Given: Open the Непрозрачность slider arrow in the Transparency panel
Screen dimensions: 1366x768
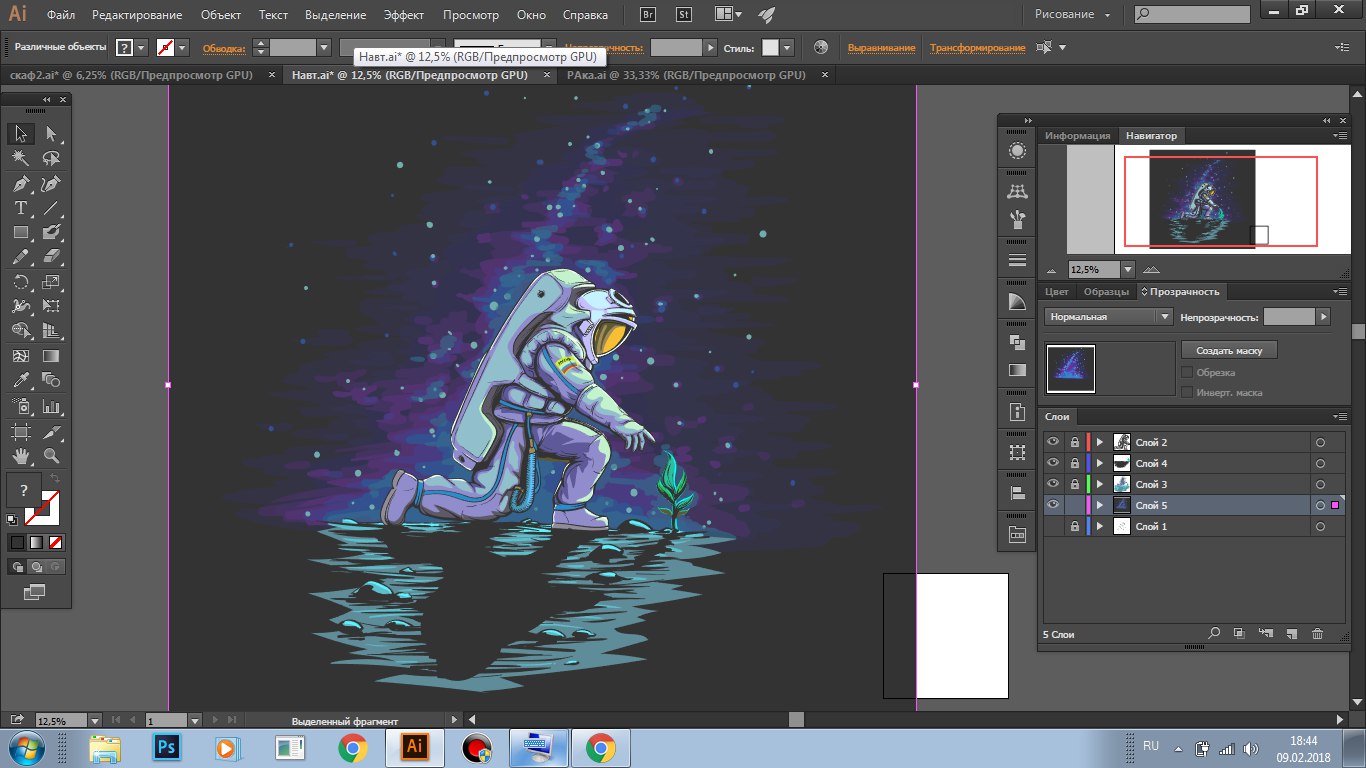Looking at the screenshot, I should pos(1324,316).
